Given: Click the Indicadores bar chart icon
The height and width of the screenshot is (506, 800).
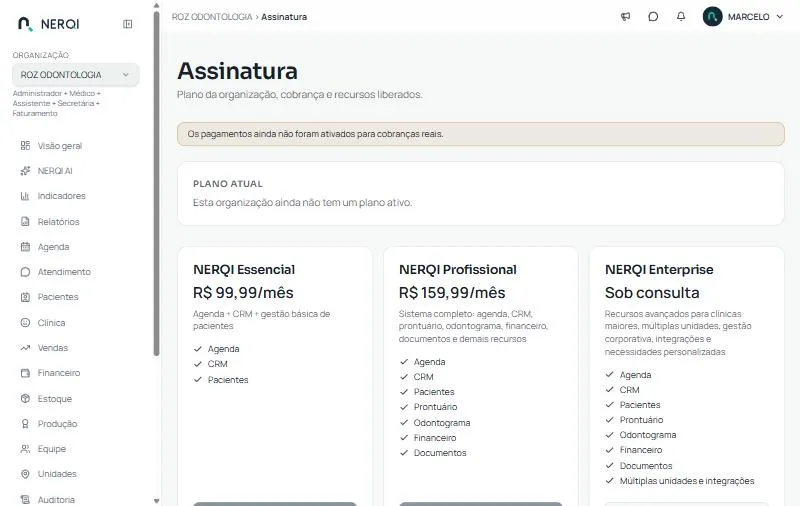Looking at the screenshot, I should click(25, 196).
